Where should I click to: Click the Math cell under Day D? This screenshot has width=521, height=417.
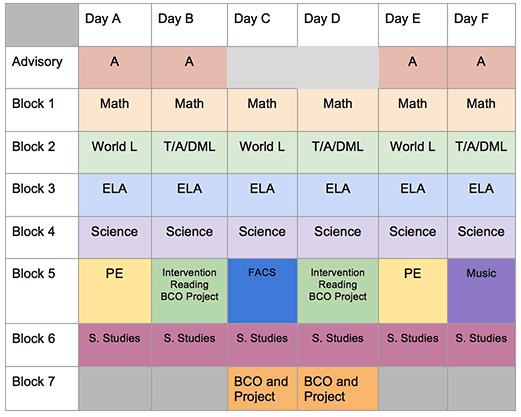click(338, 110)
